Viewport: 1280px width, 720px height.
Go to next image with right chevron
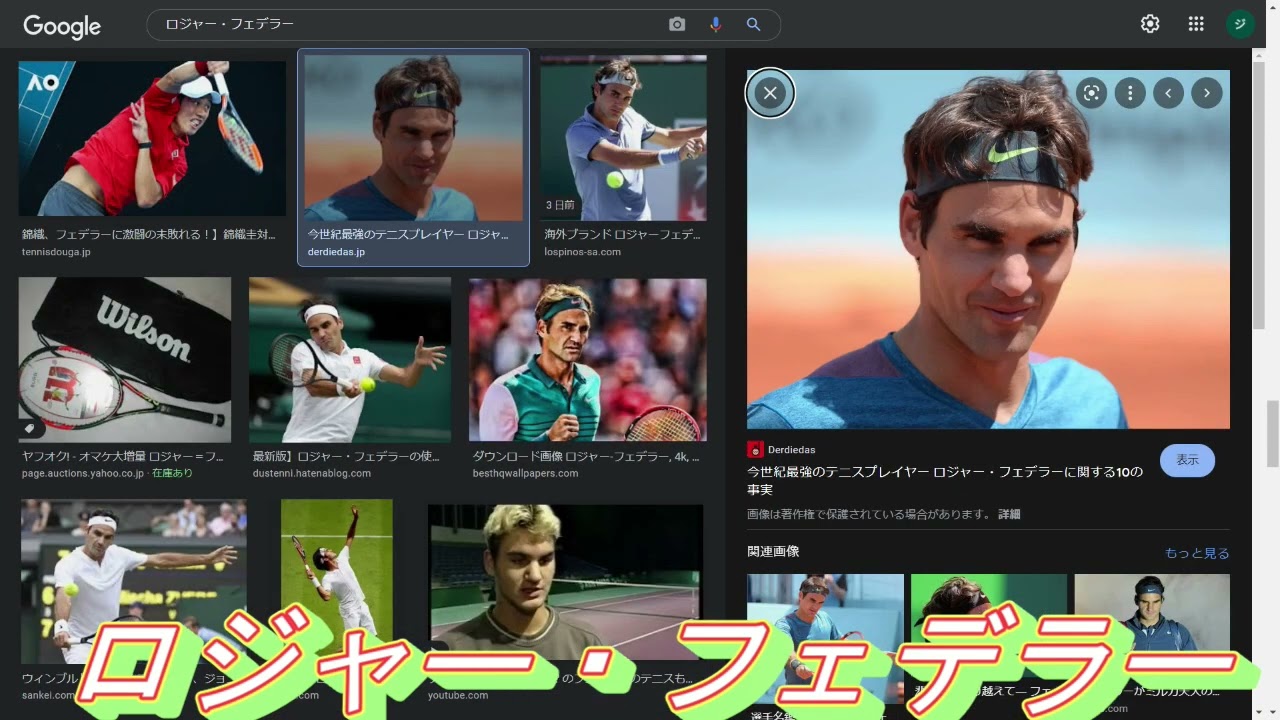(x=1207, y=93)
